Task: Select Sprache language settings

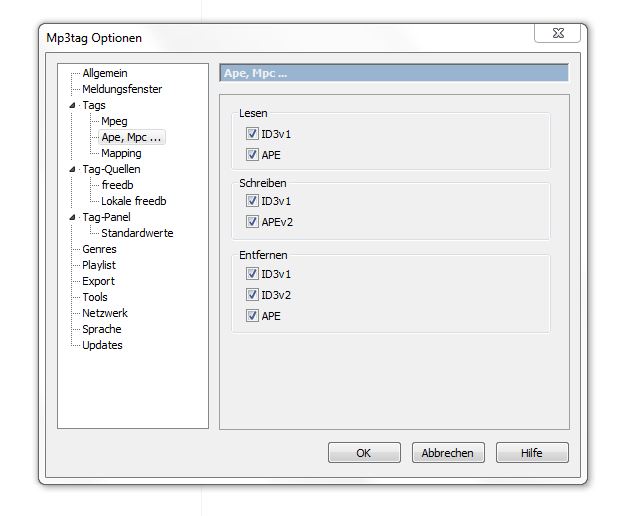Action: [101, 329]
